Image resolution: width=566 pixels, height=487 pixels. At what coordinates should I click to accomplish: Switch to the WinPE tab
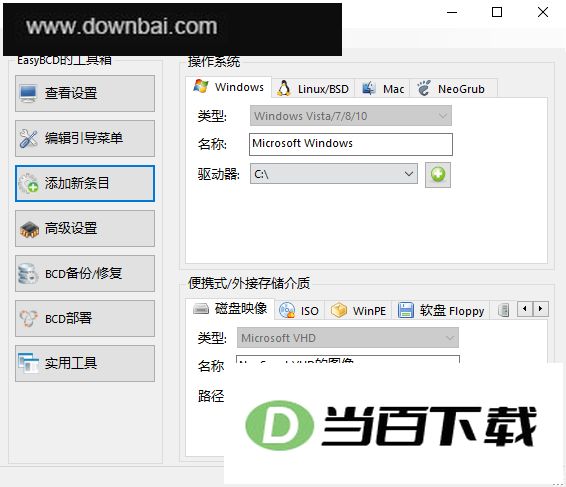click(358, 310)
